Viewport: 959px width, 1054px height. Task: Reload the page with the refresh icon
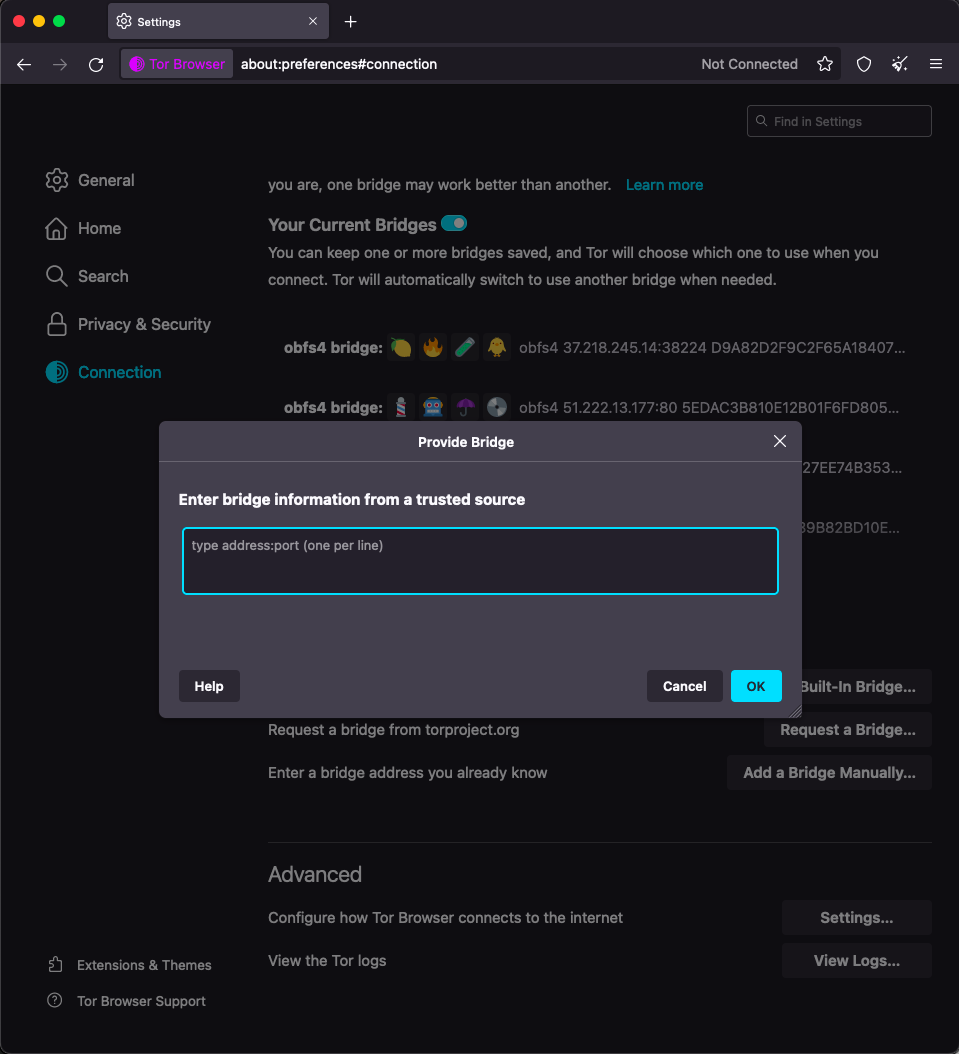tap(96, 65)
